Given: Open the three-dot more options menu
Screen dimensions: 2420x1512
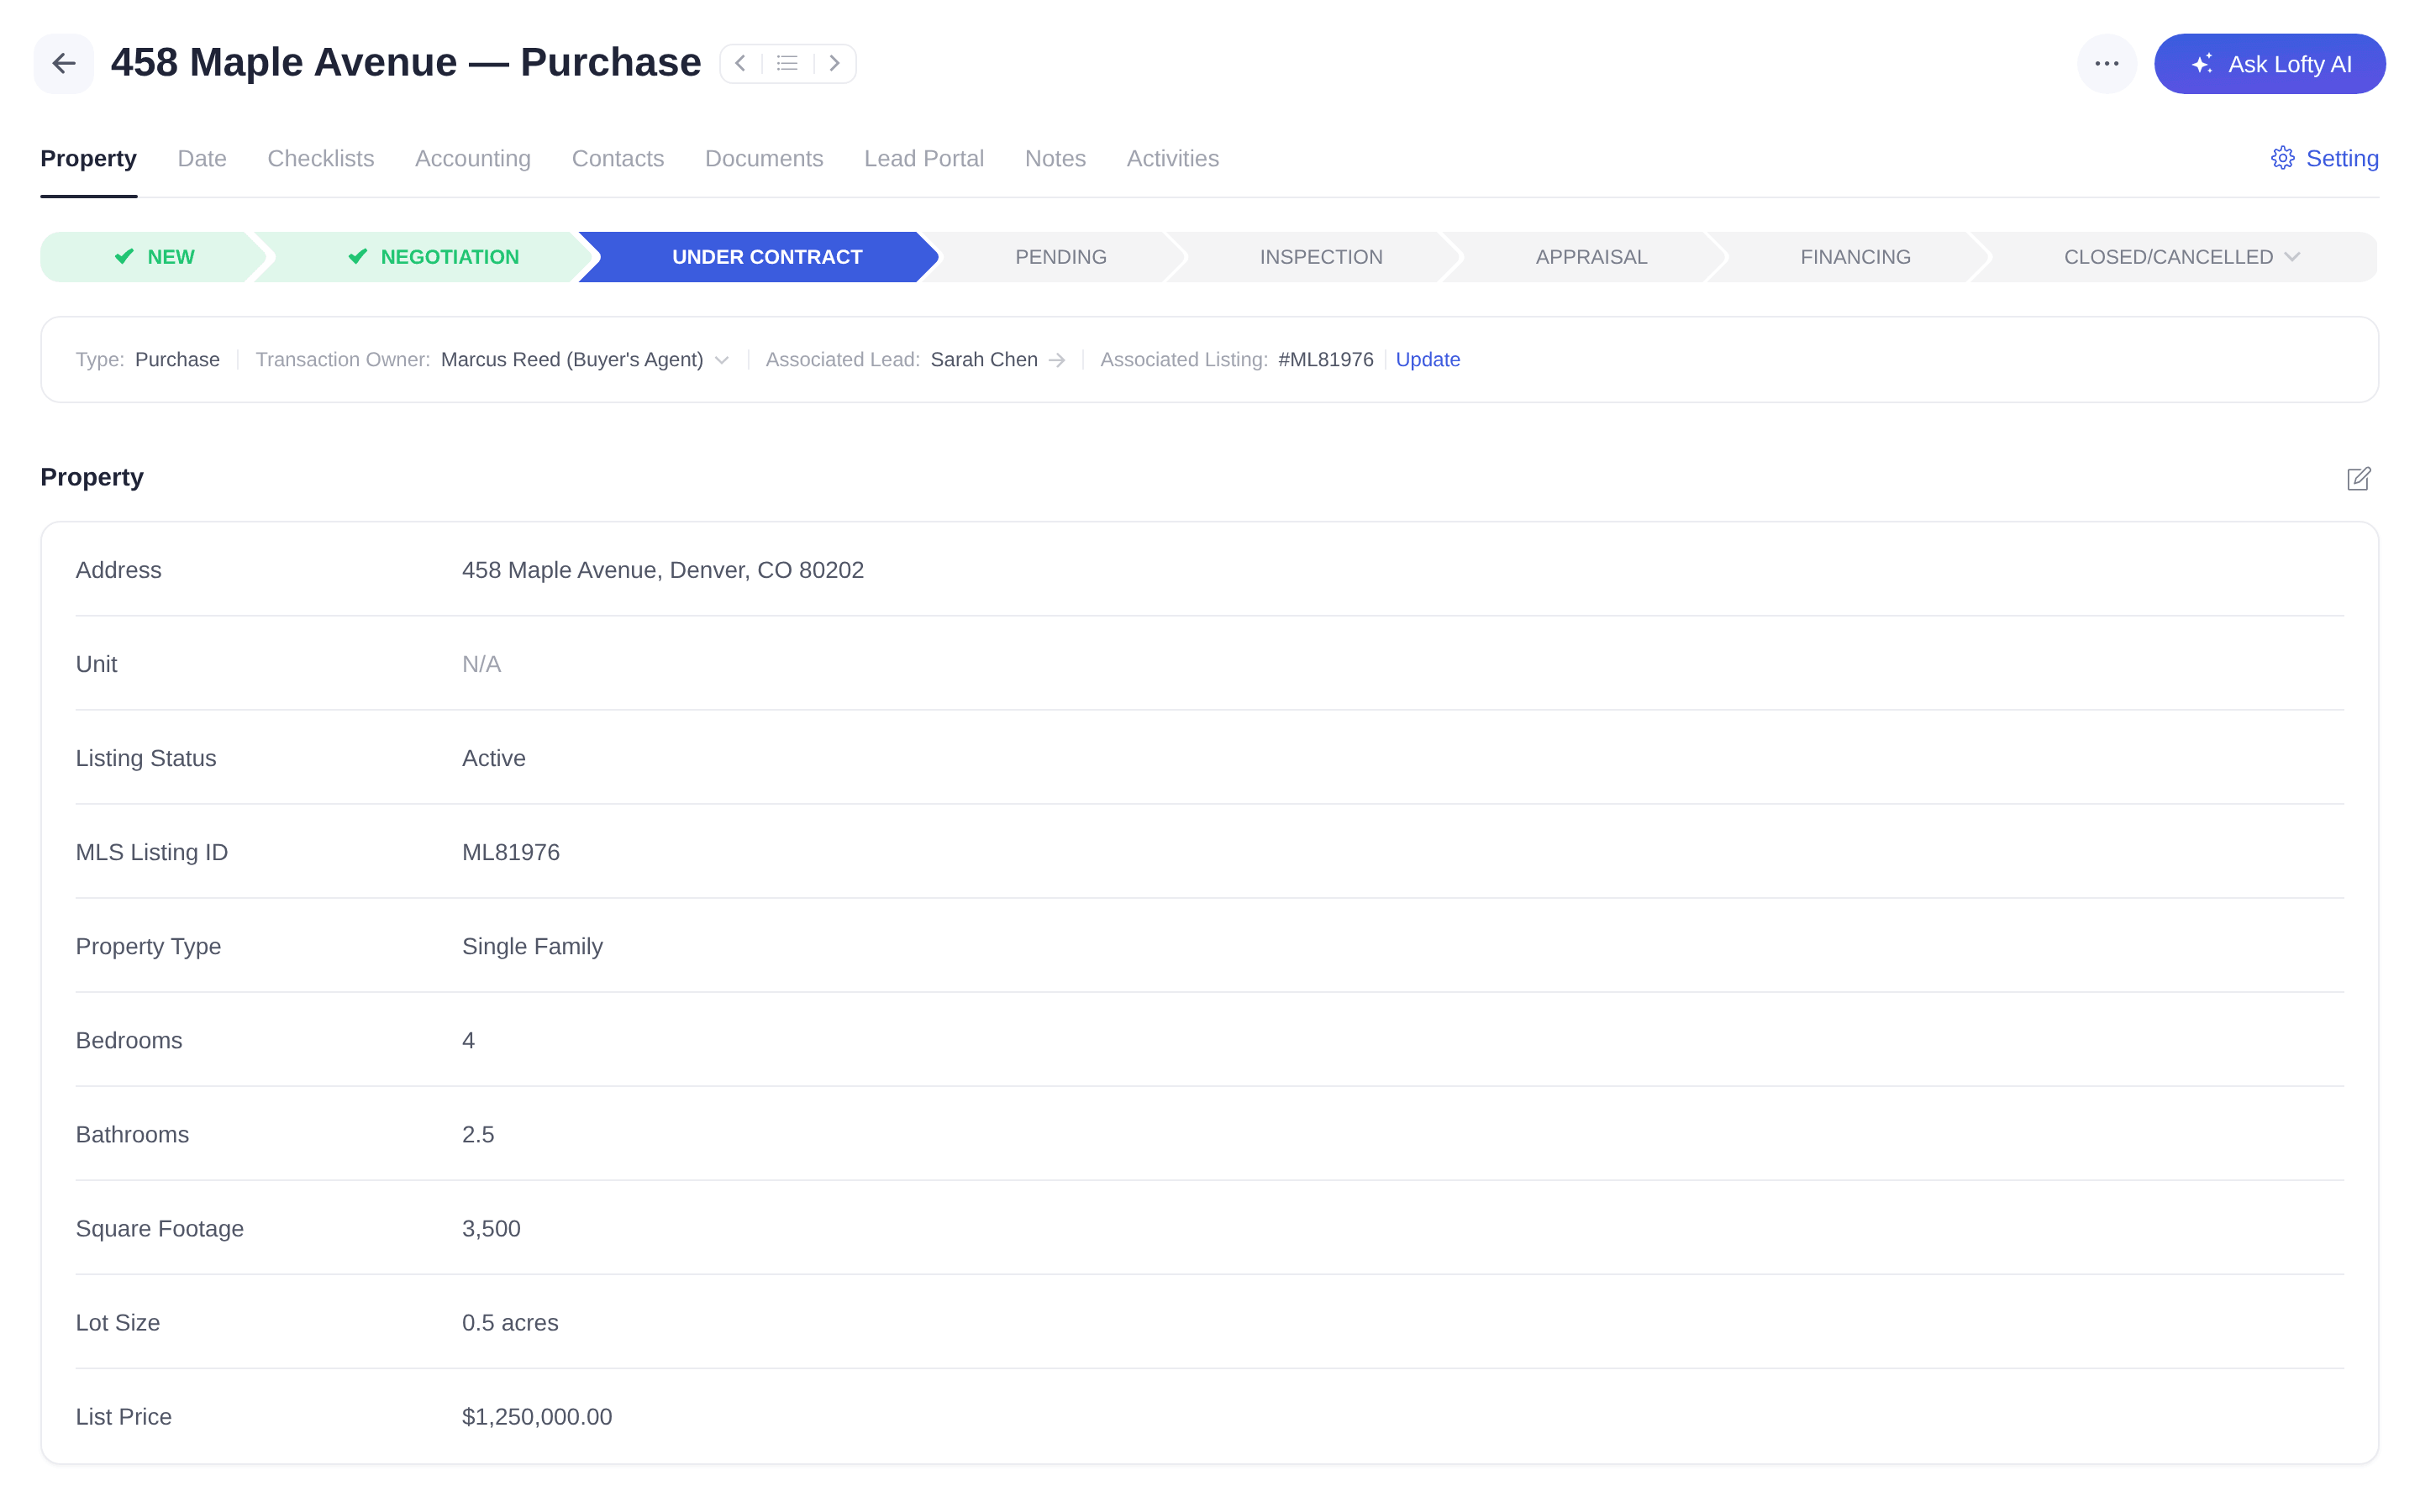Looking at the screenshot, I should (2107, 64).
